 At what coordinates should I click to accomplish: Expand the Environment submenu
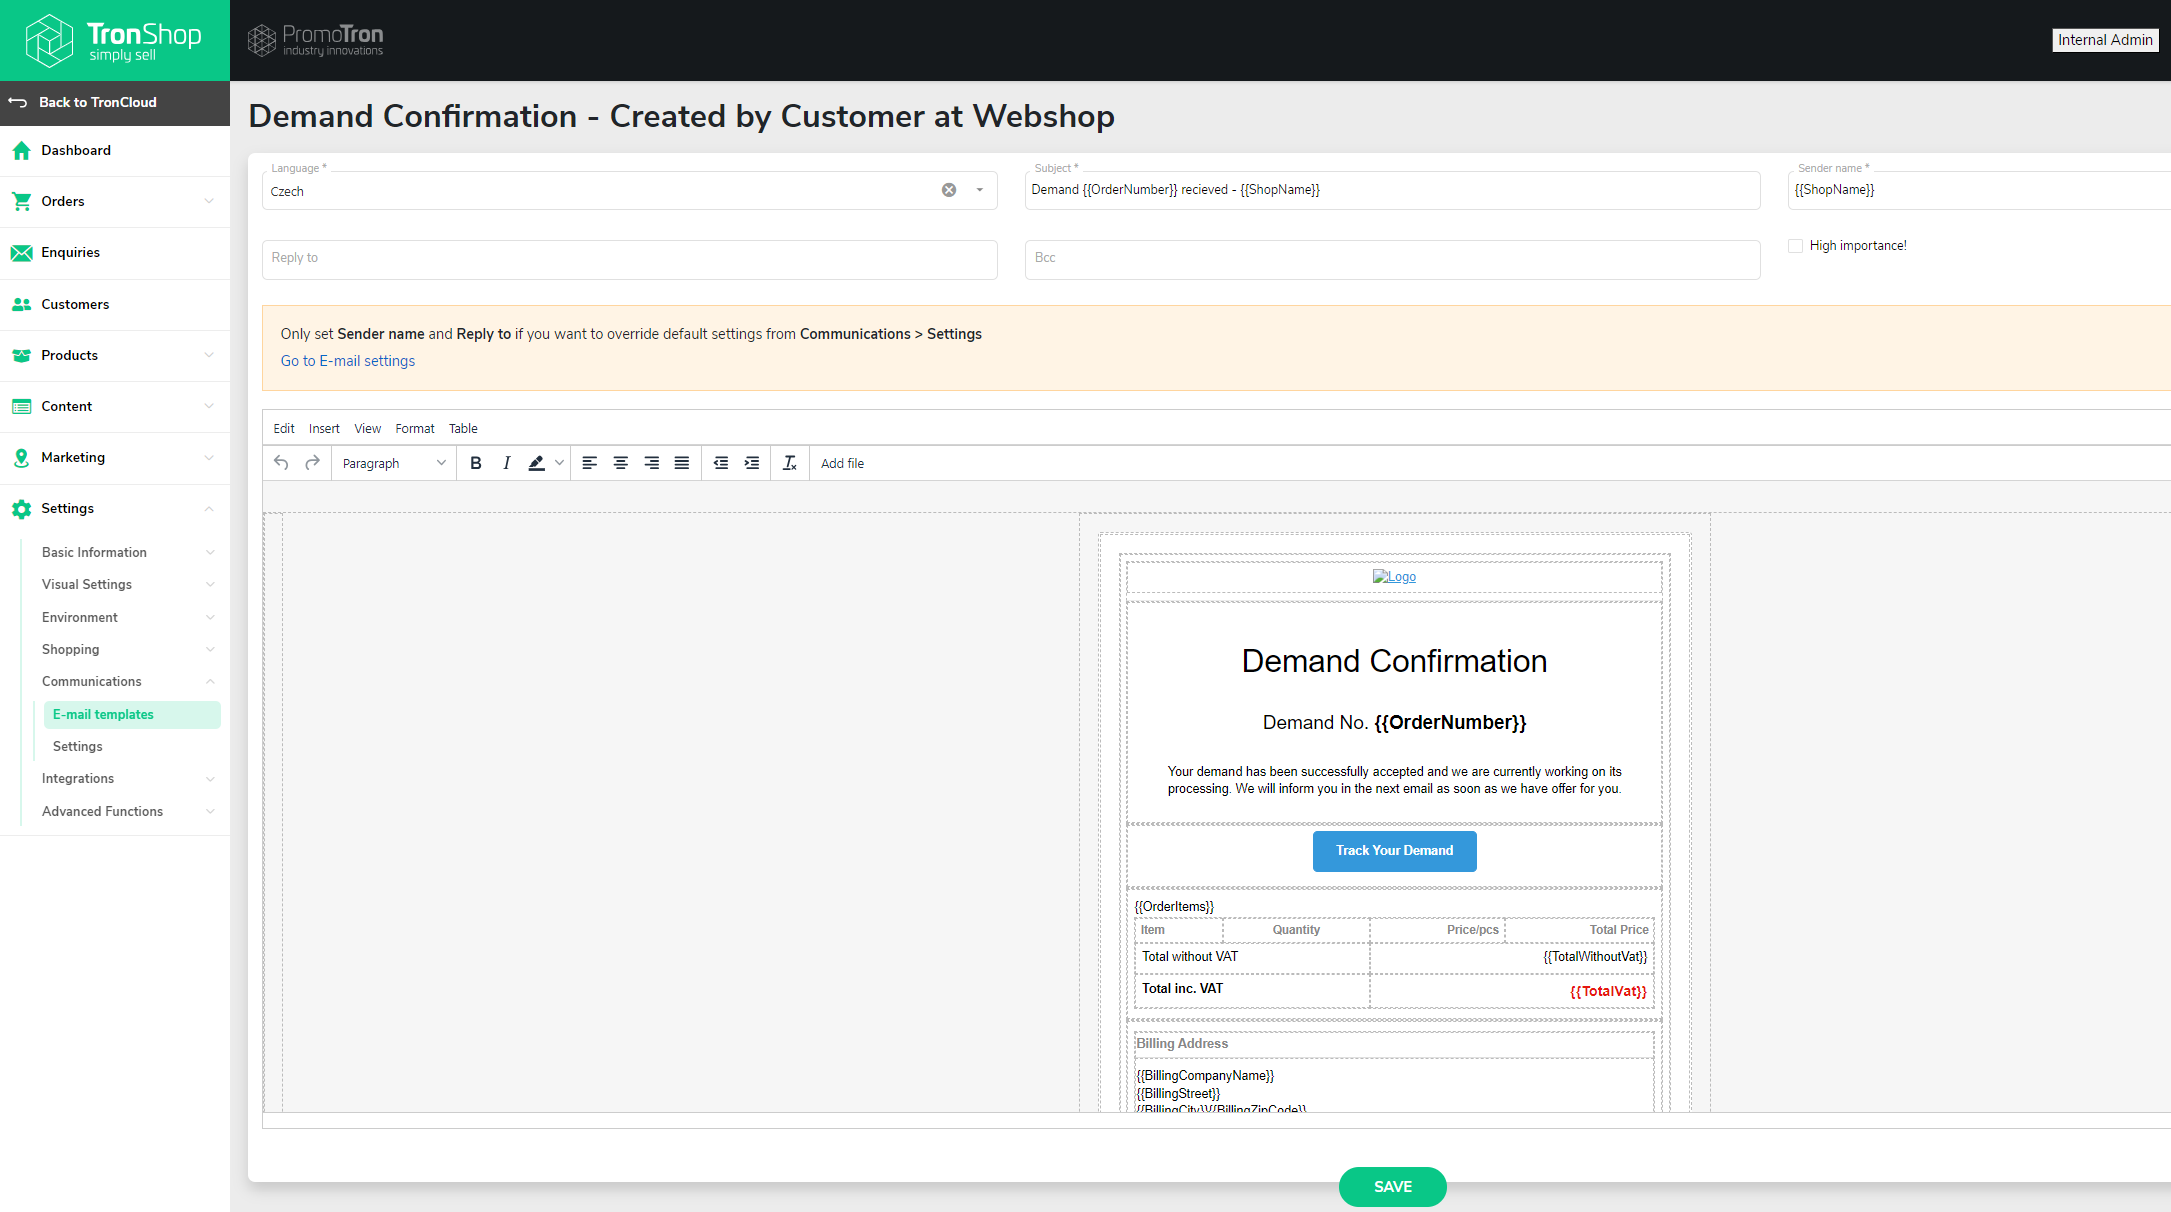tap(210, 618)
